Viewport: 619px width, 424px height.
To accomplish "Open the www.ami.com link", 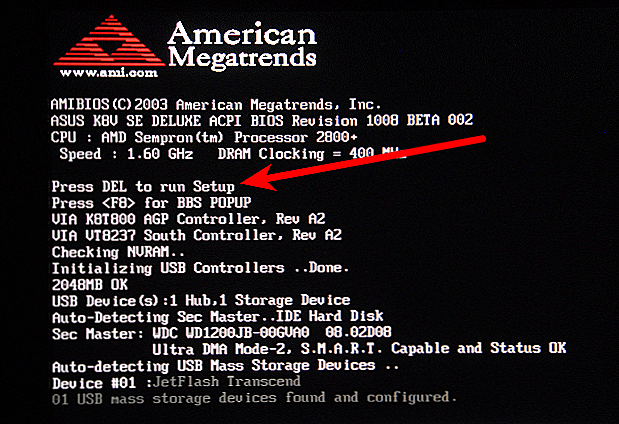I will pyautogui.click(x=109, y=73).
